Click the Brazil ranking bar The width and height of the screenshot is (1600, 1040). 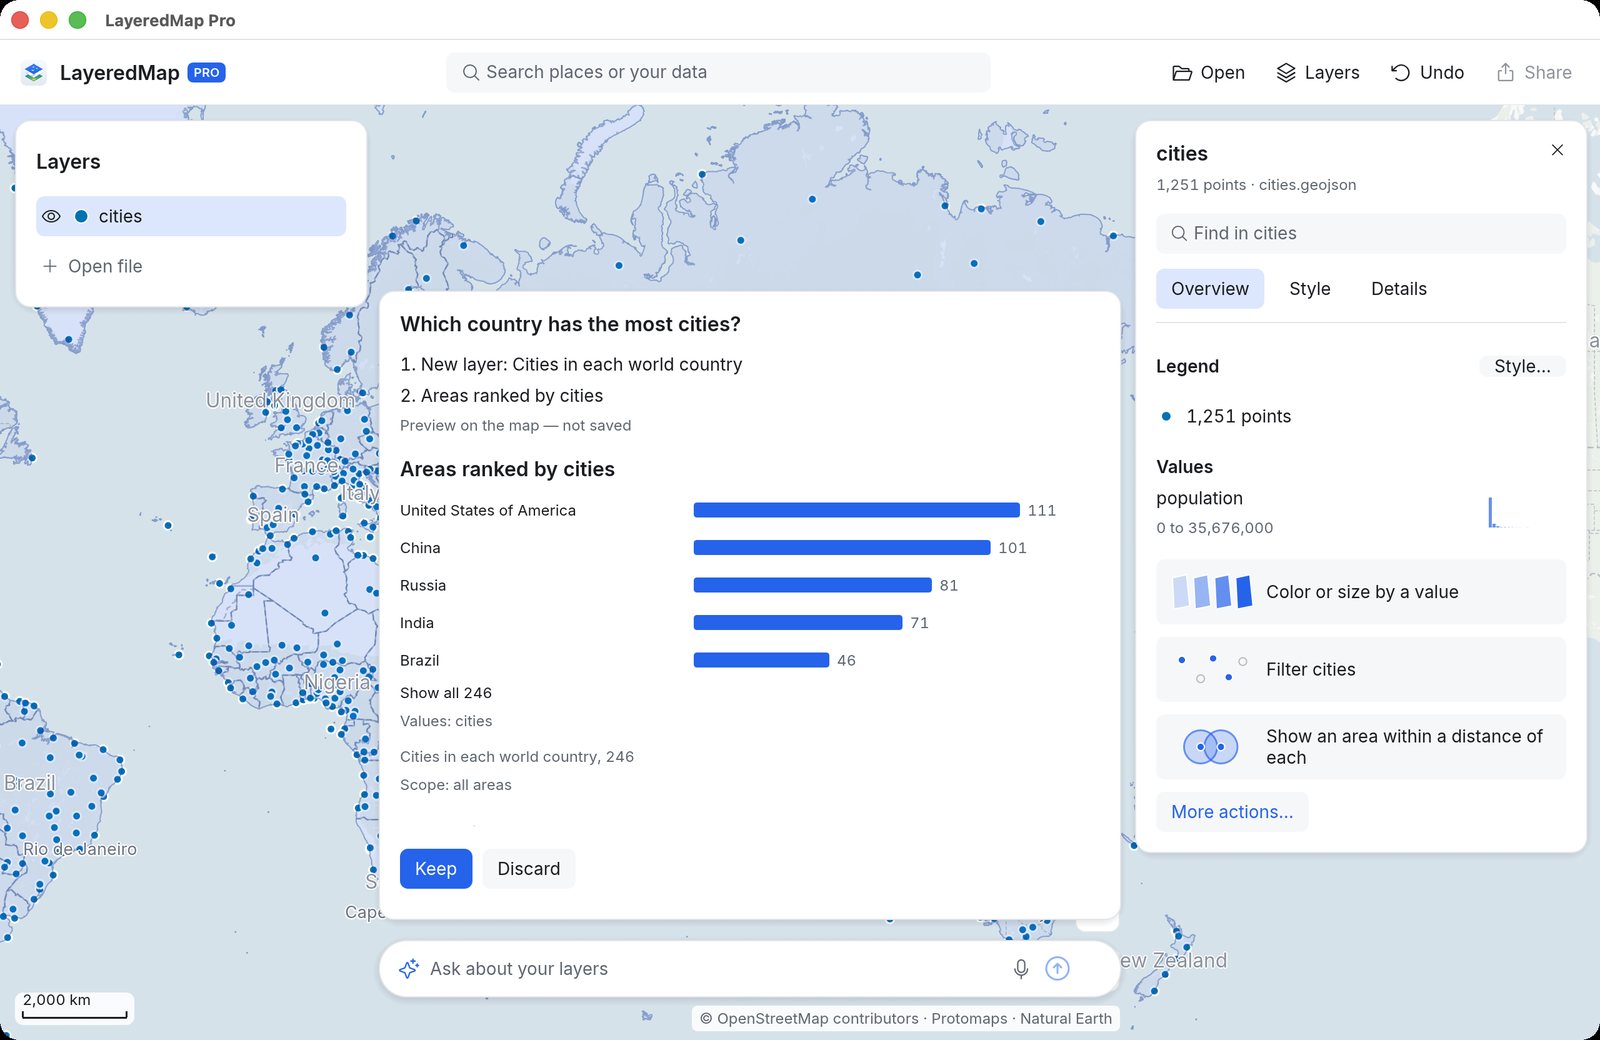click(761, 660)
